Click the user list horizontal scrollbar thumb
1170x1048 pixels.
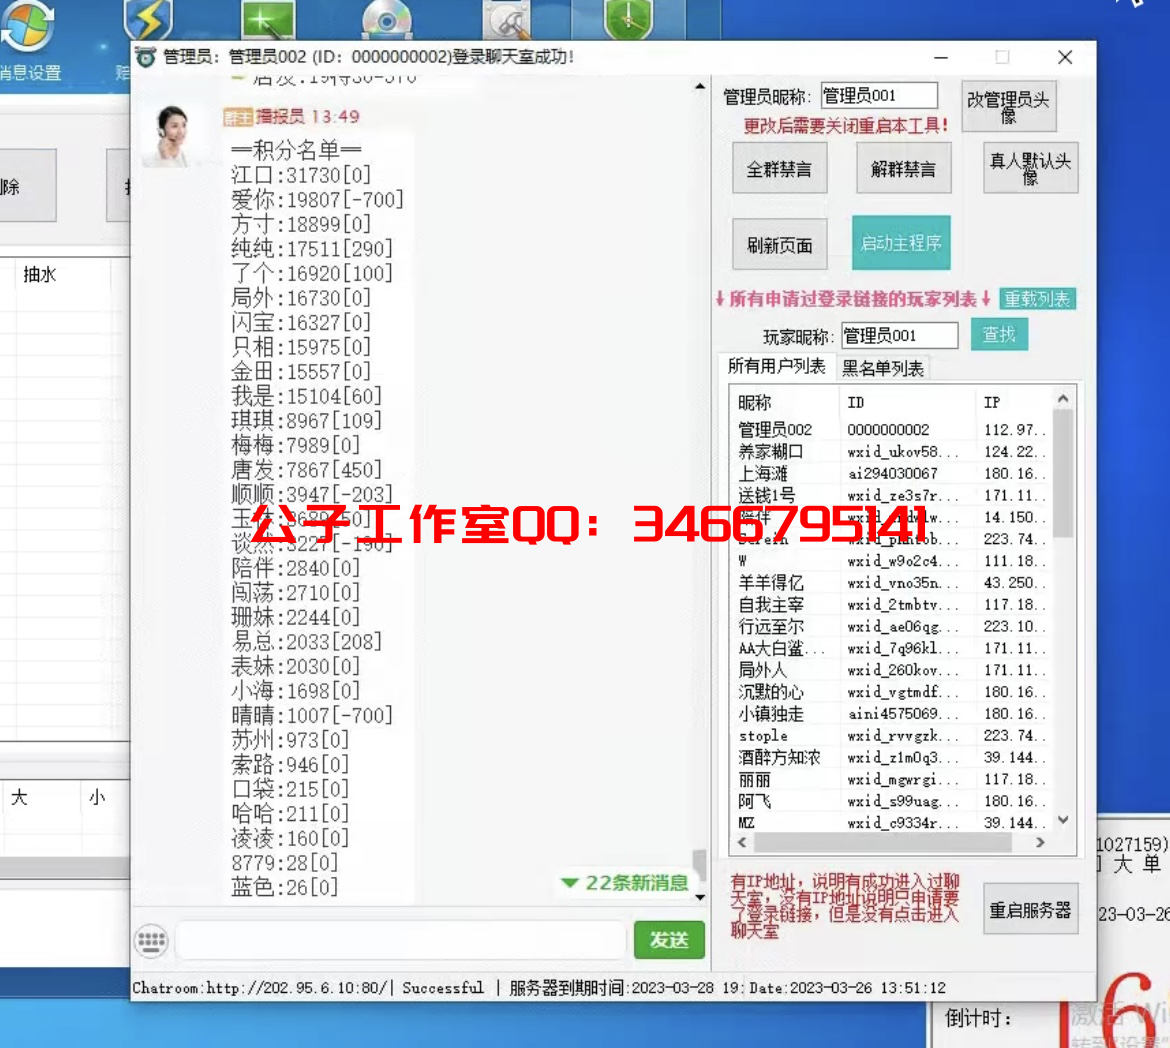pos(883,843)
